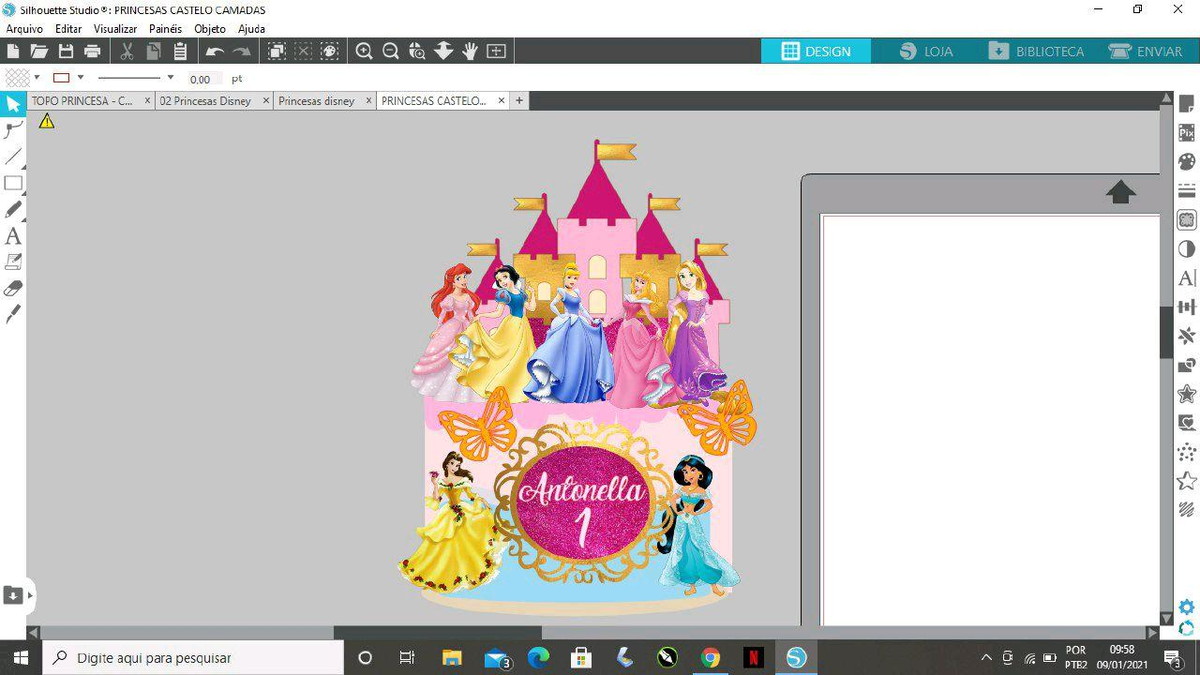
Task: Open the Editar menu
Action: coord(69,29)
